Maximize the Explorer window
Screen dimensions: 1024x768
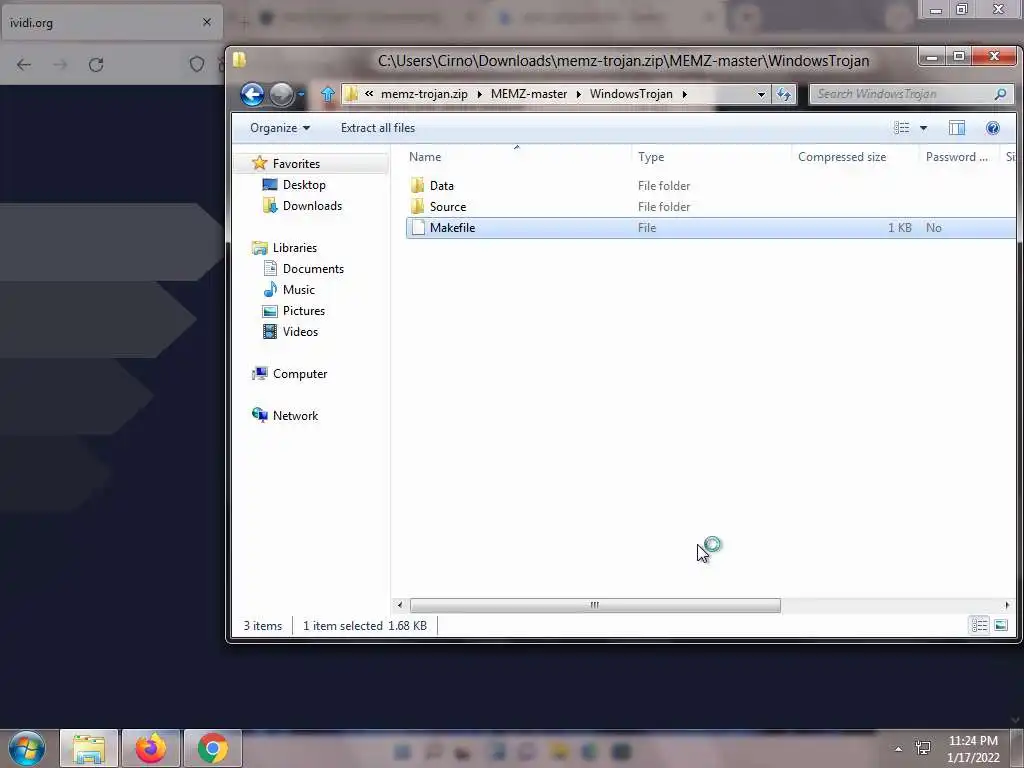pos(959,57)
